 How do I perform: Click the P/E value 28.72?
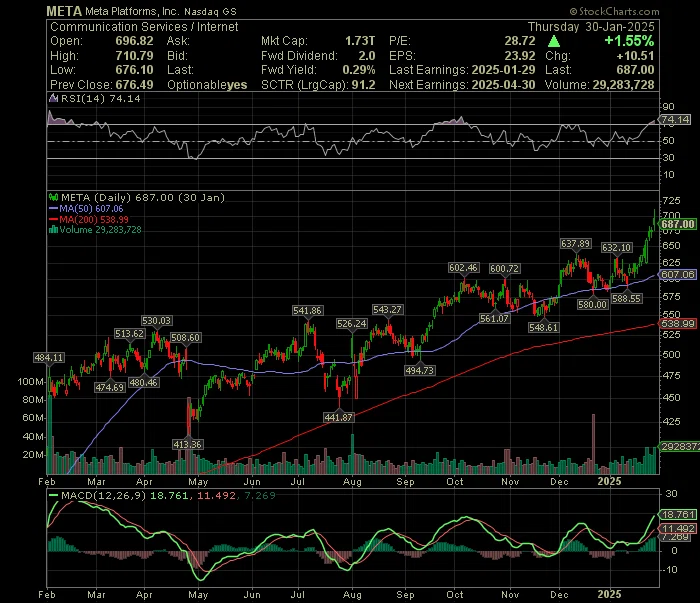point(520,41)
